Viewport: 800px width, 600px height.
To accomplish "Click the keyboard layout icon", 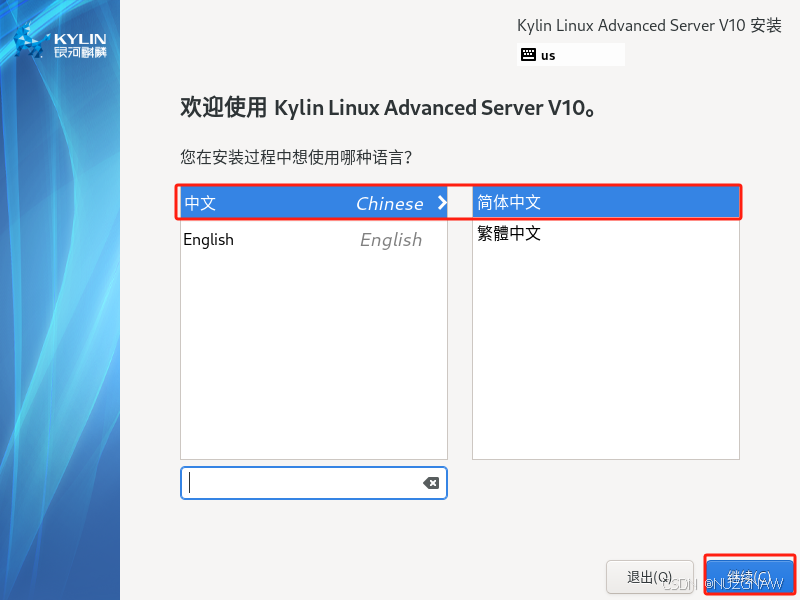I will pyautogui.click(x=528, y=55).
